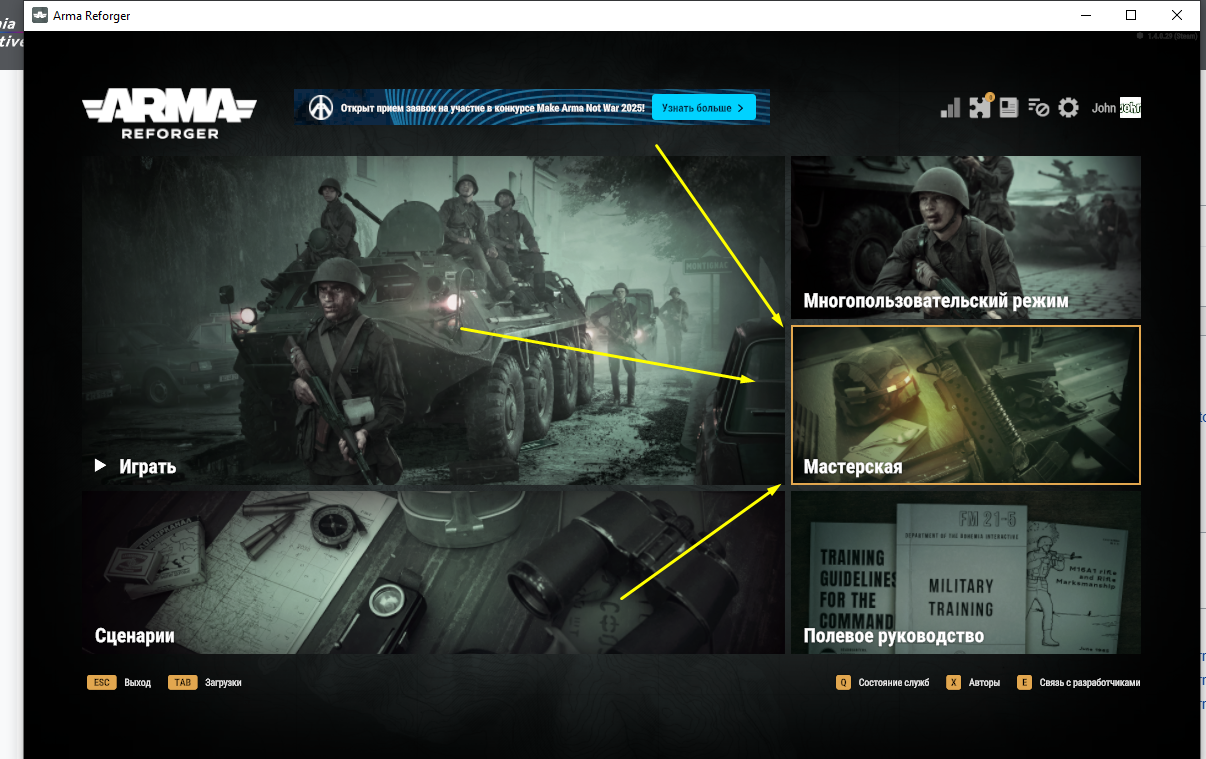Click the blocked list icon

click(1038, 108)
